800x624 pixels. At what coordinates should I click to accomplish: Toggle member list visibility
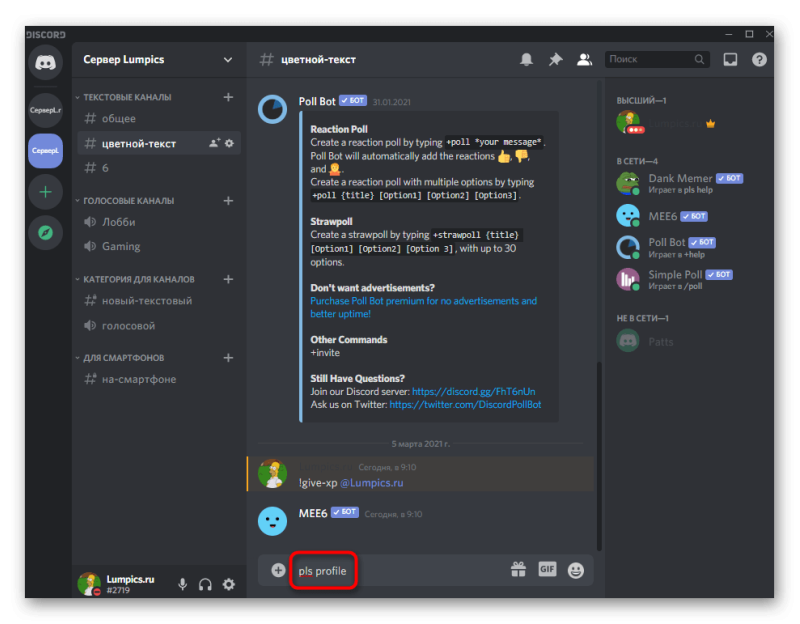coord(584,60)
